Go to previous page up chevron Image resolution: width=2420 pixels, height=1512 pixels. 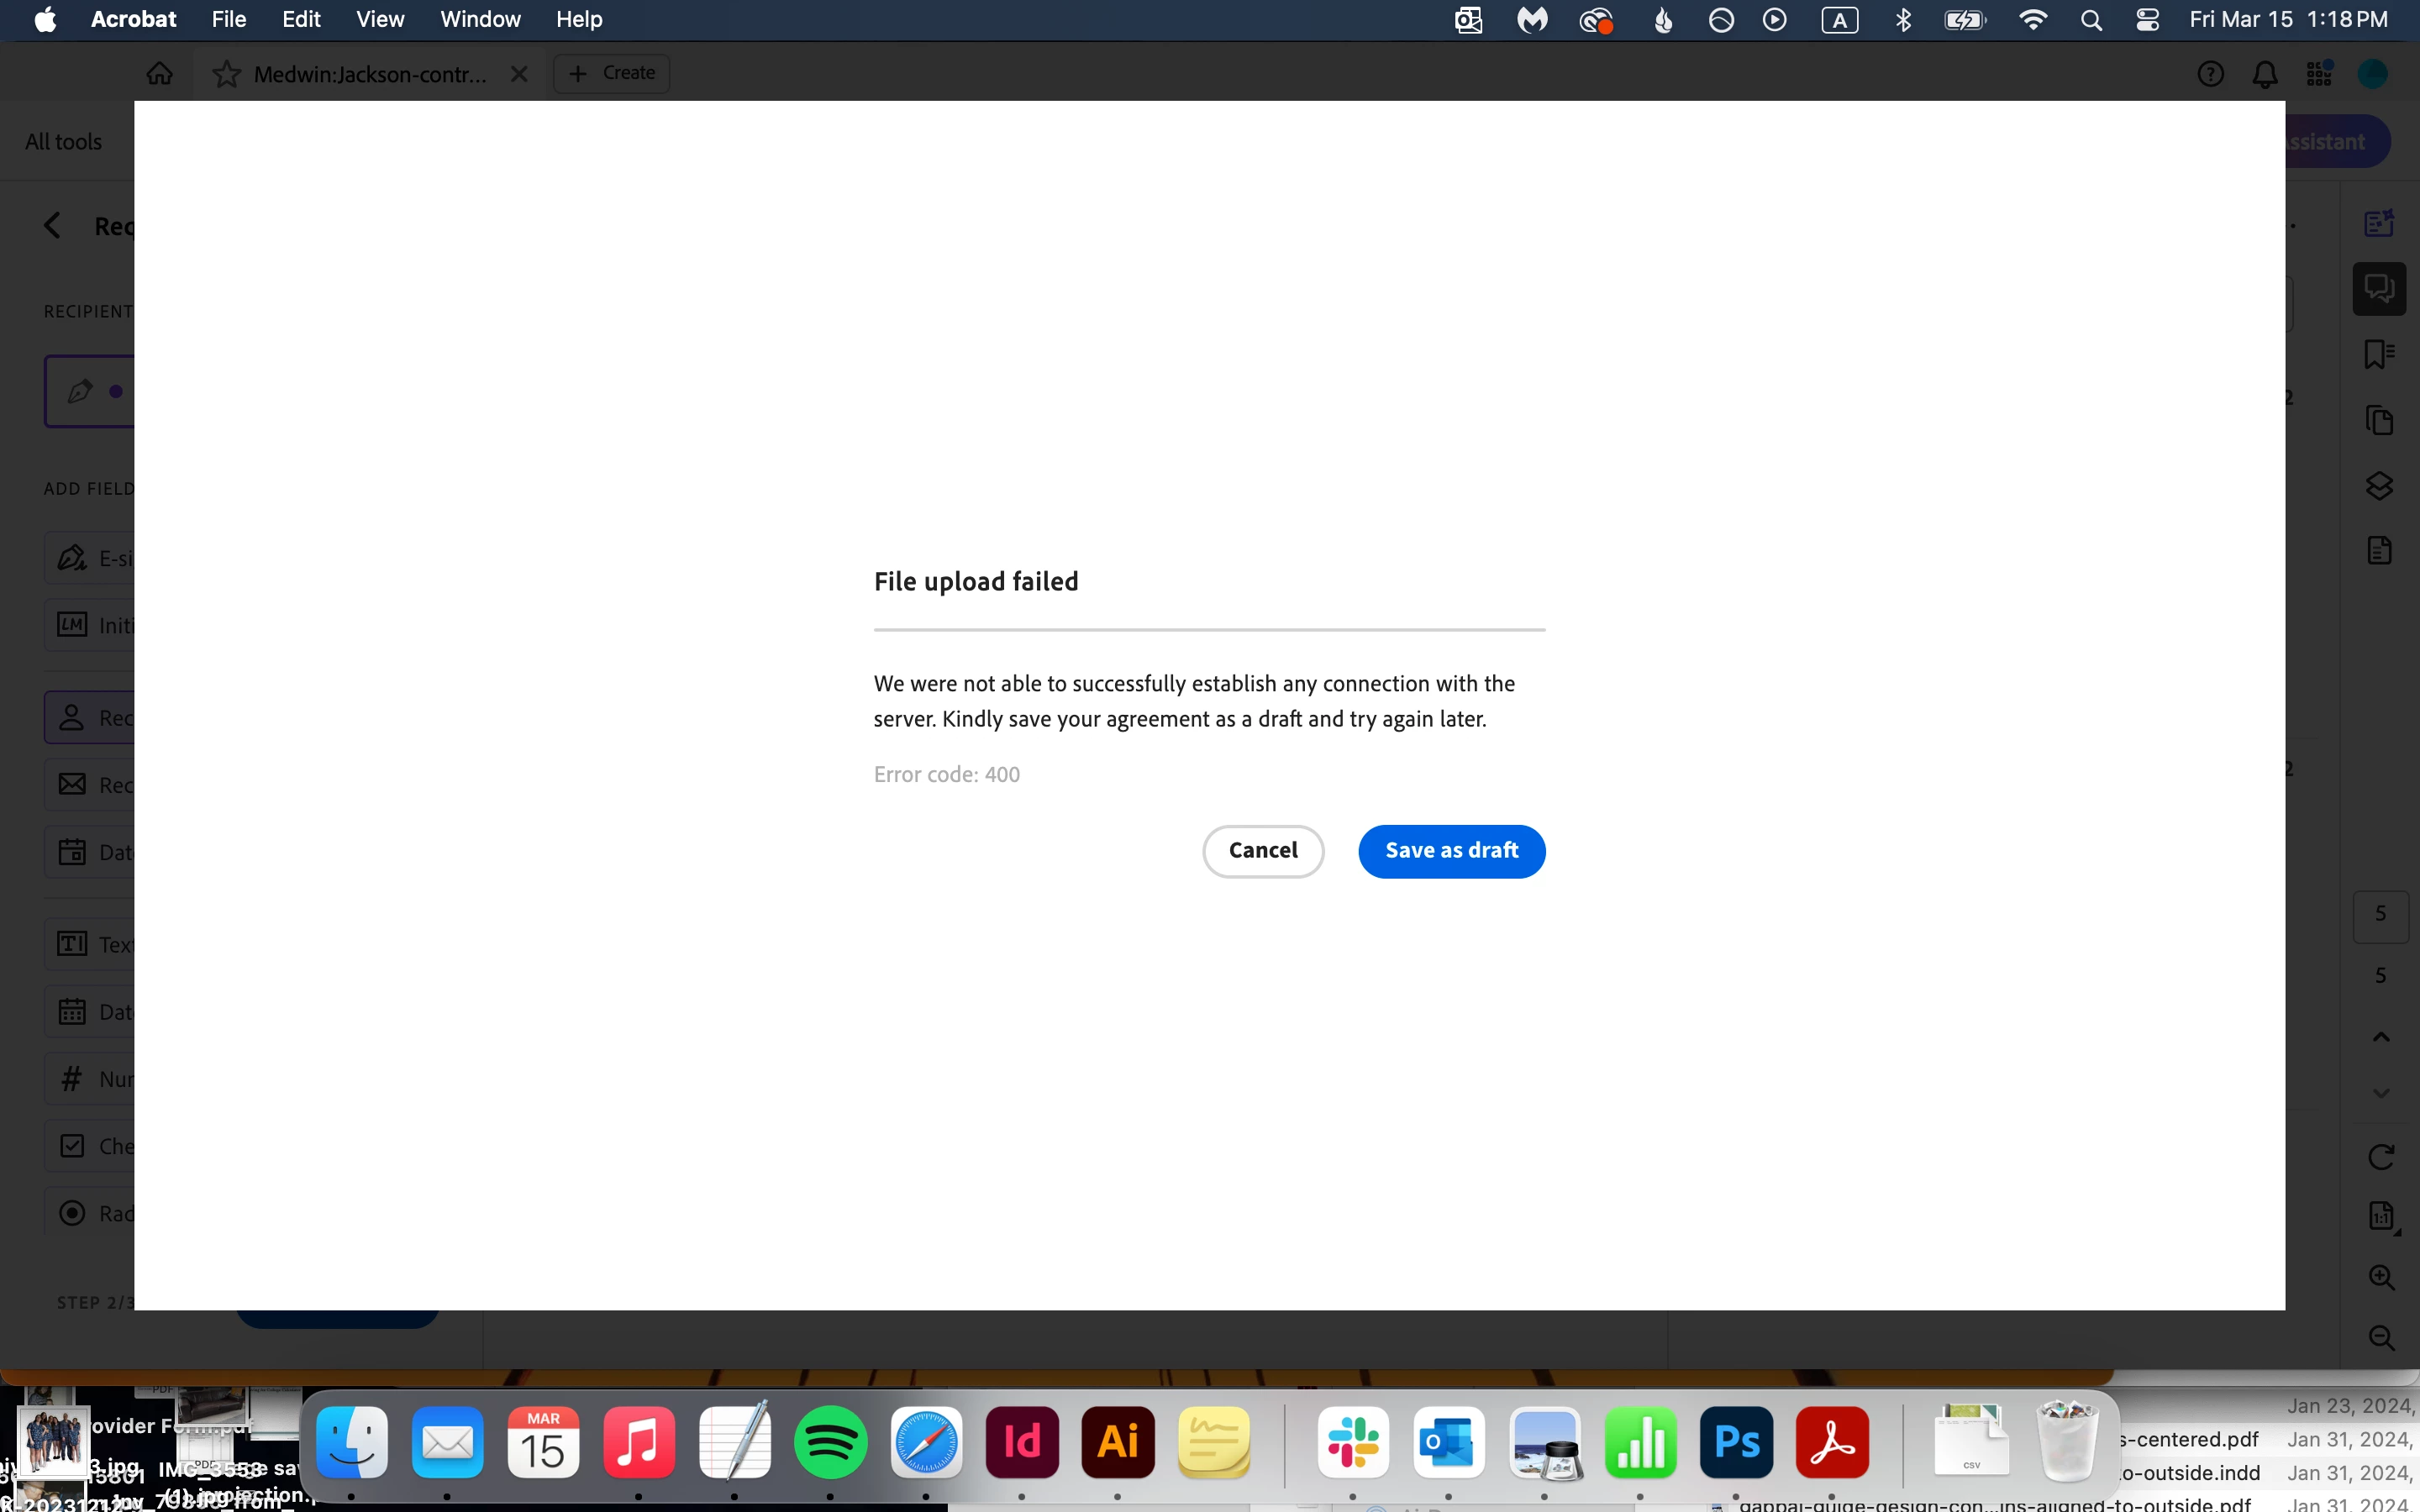2381,1037
